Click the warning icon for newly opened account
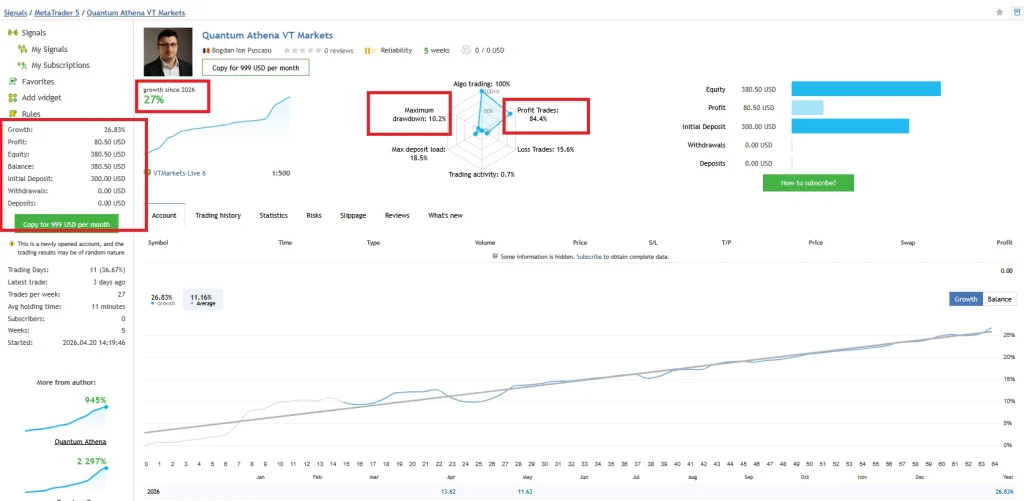The image size is (1024, 501). point(11,244)
